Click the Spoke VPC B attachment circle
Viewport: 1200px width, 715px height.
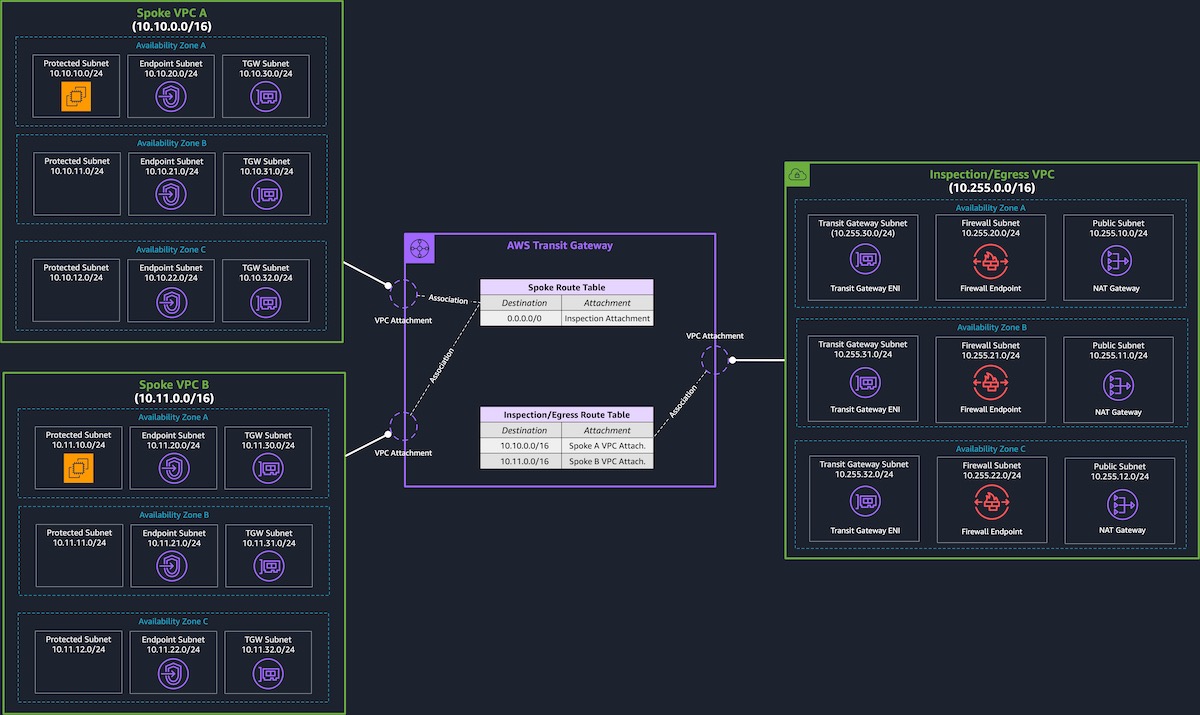(x=404, y=427)
